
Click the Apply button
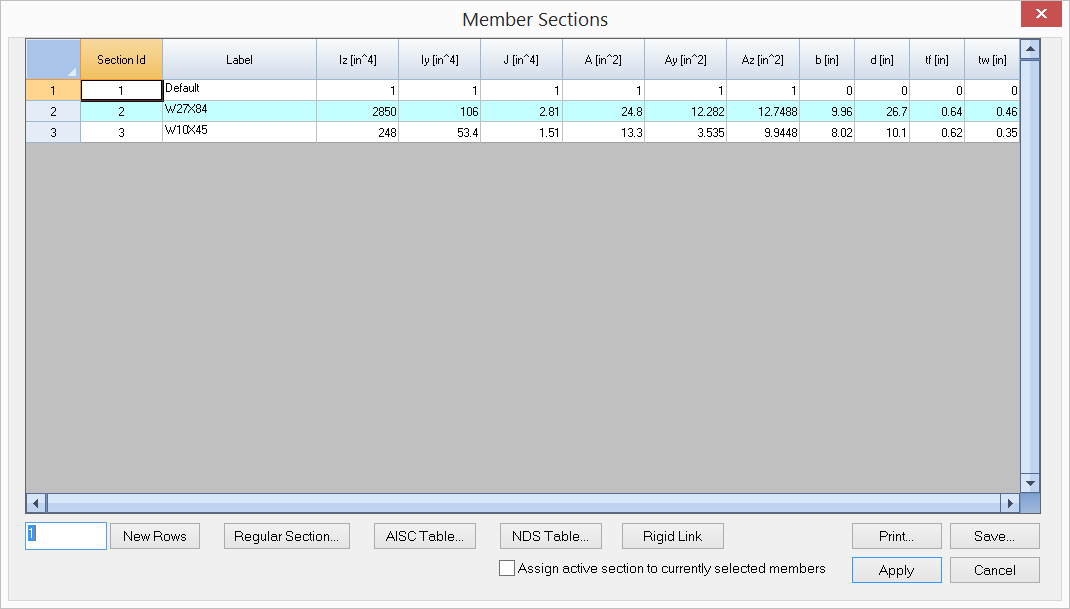pyautogui.click(x=896, y=570)
